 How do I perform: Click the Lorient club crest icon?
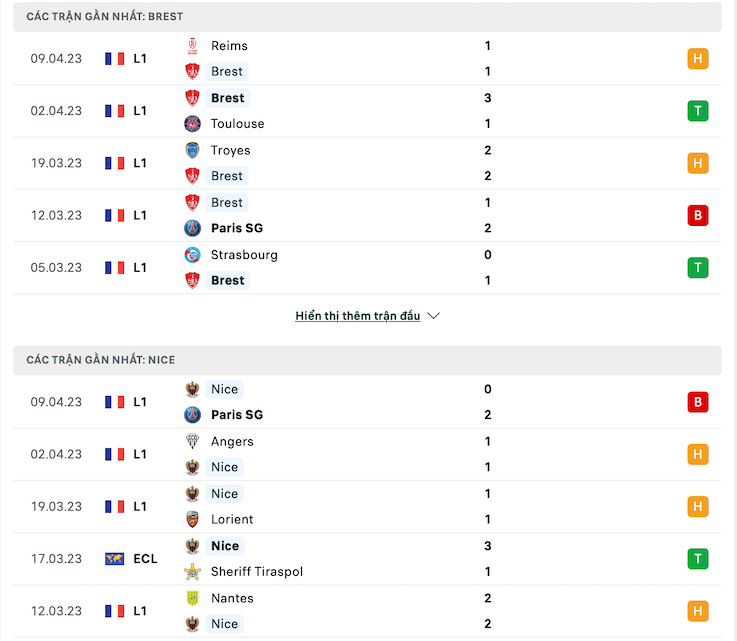point(192,519)
